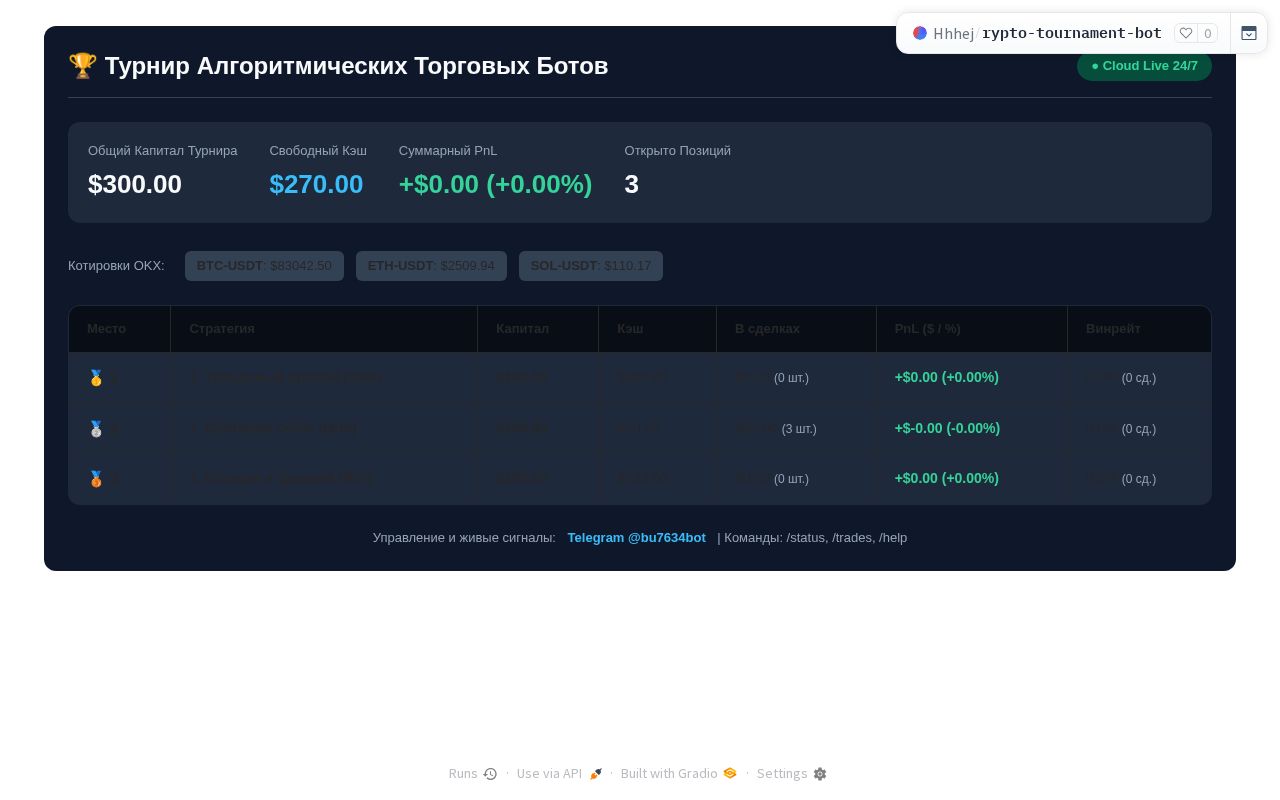Click the Свободный Кэш label
This screenshot has height=800, width=1280.
pos(318,150)
